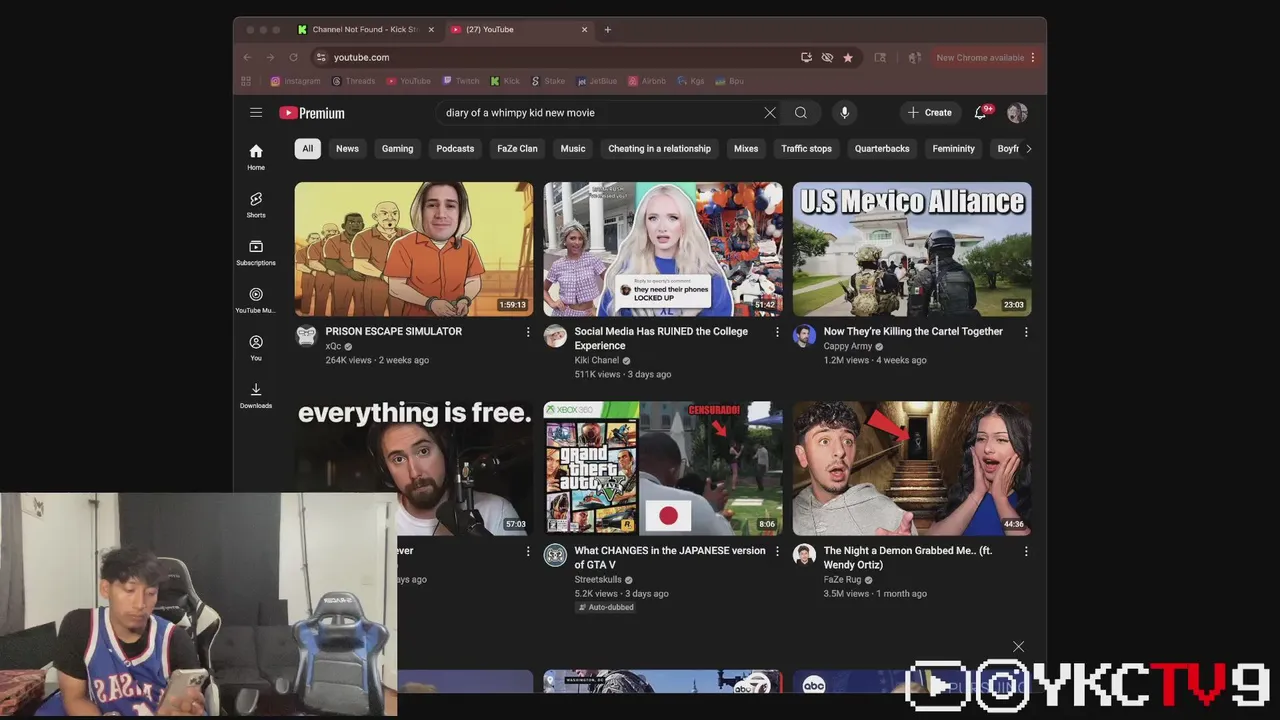Open the Instagram bookmark

pos(295,81)
